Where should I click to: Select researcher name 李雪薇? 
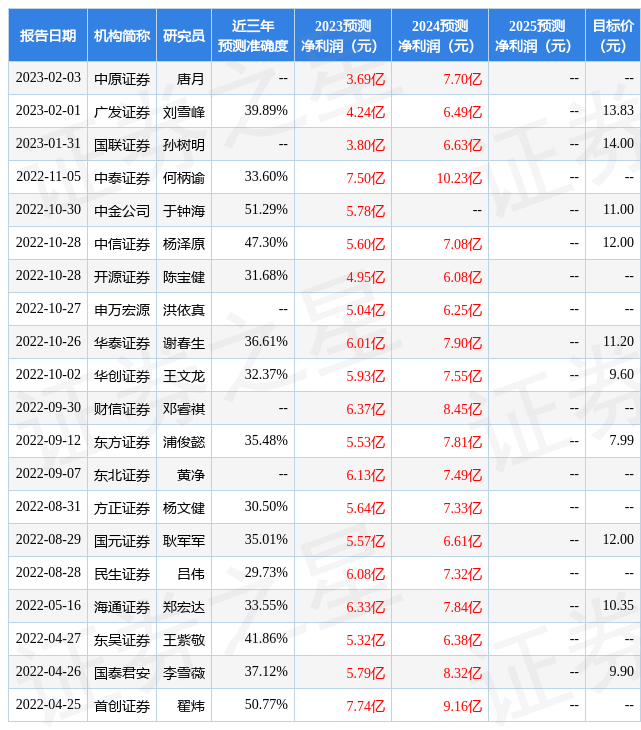point(184,674)
